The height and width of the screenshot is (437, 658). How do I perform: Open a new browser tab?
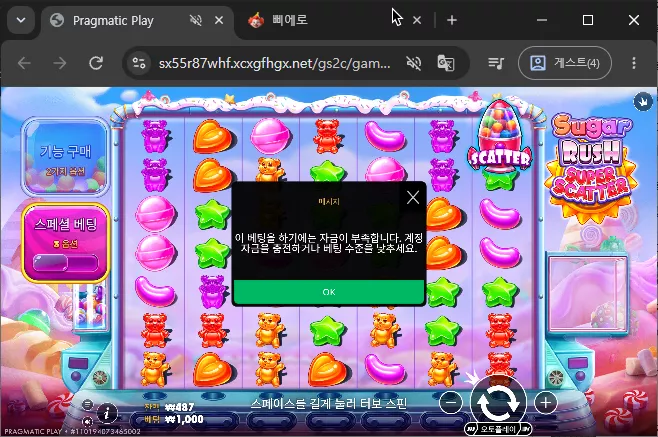(452, 20)
